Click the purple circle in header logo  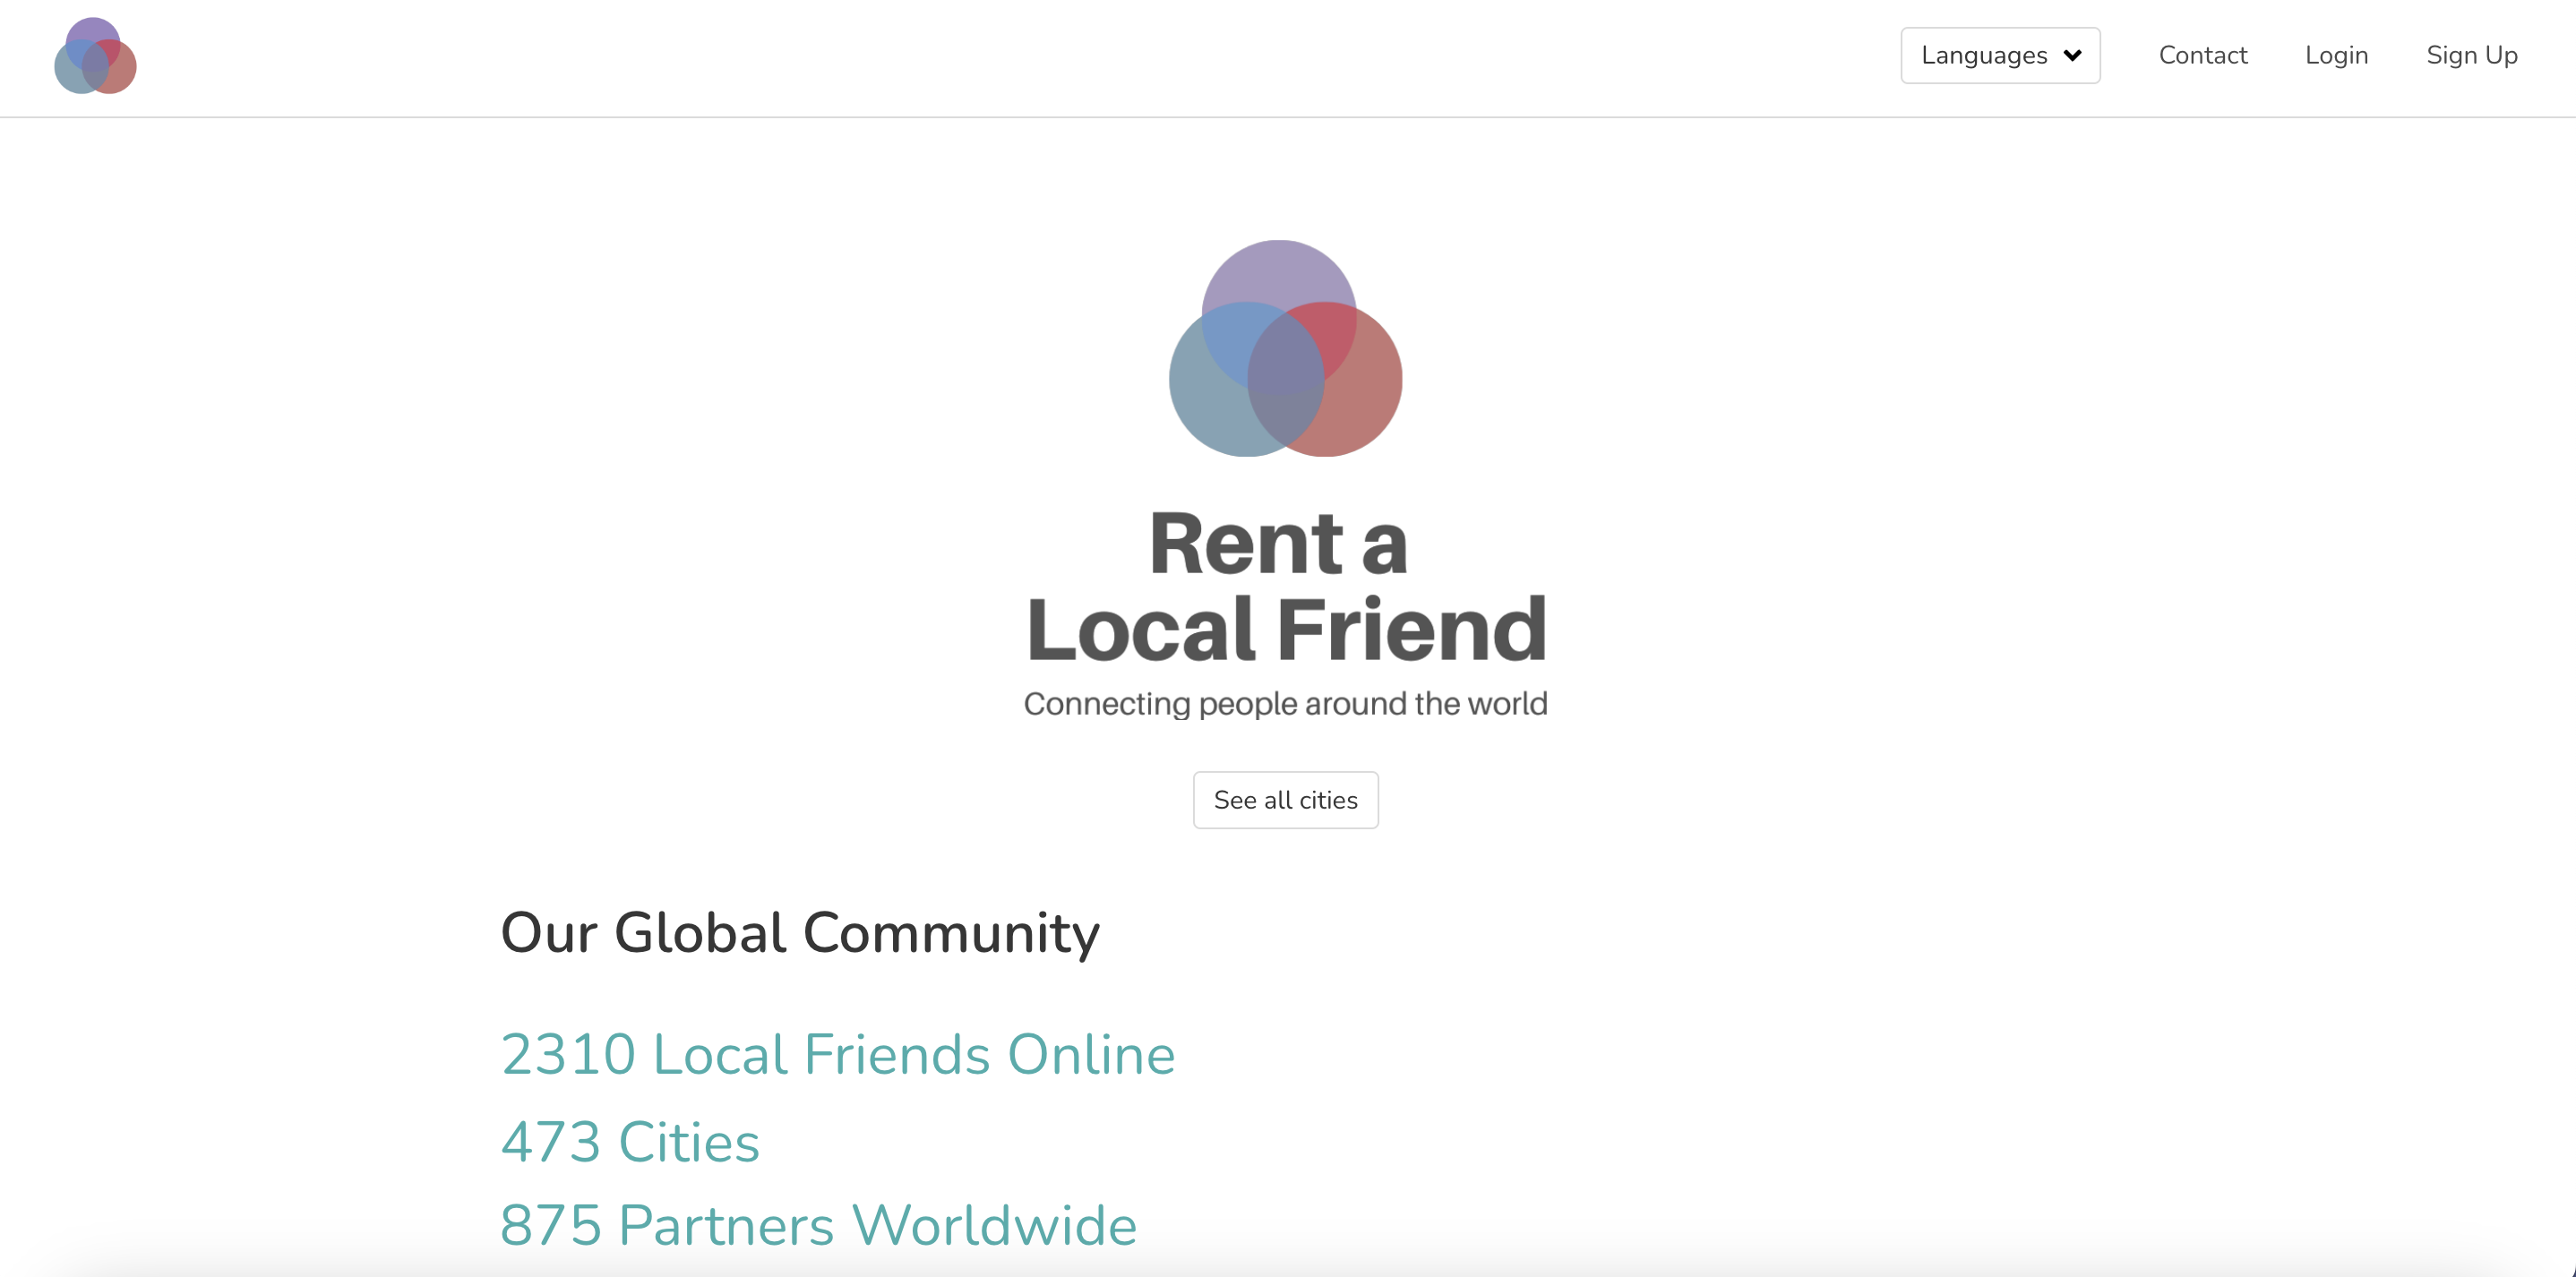point(92,29)
